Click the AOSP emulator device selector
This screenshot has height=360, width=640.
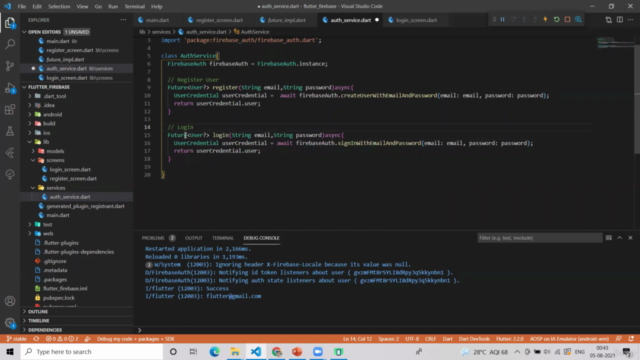569,339
